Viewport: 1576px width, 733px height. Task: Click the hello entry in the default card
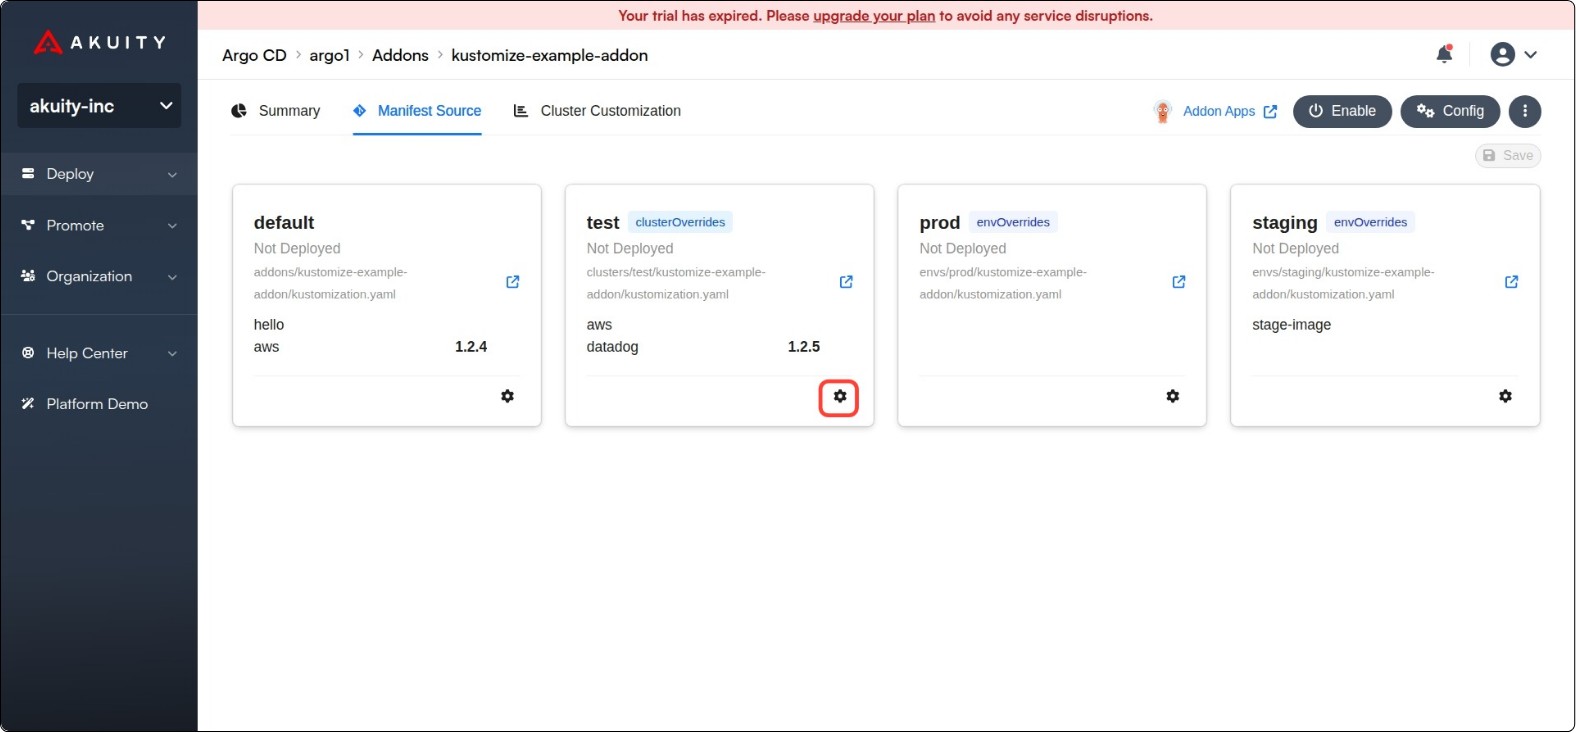click(269, 325)
